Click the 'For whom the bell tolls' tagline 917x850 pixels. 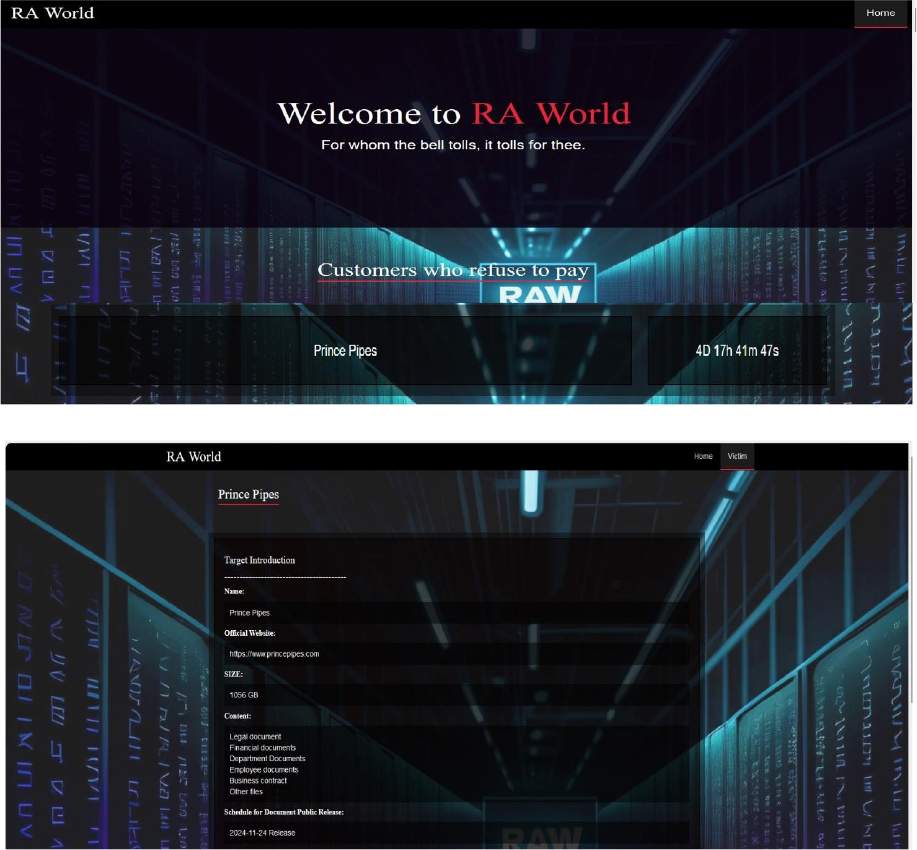[453, 144]
